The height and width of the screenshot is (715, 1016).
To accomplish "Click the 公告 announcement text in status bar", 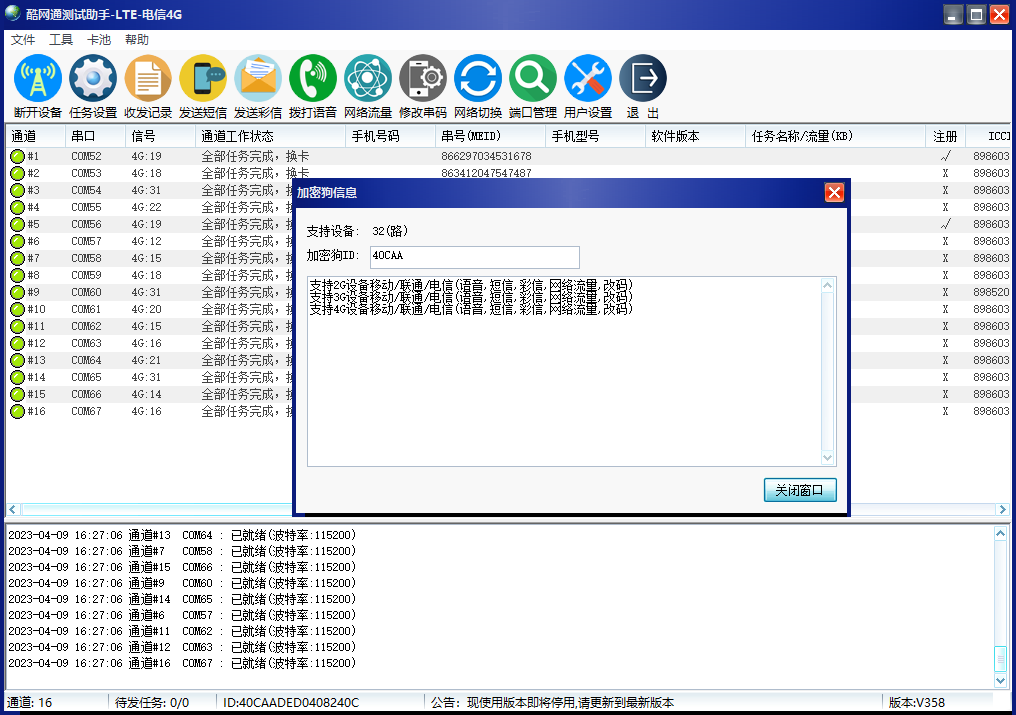I will [x=552, y=703].
